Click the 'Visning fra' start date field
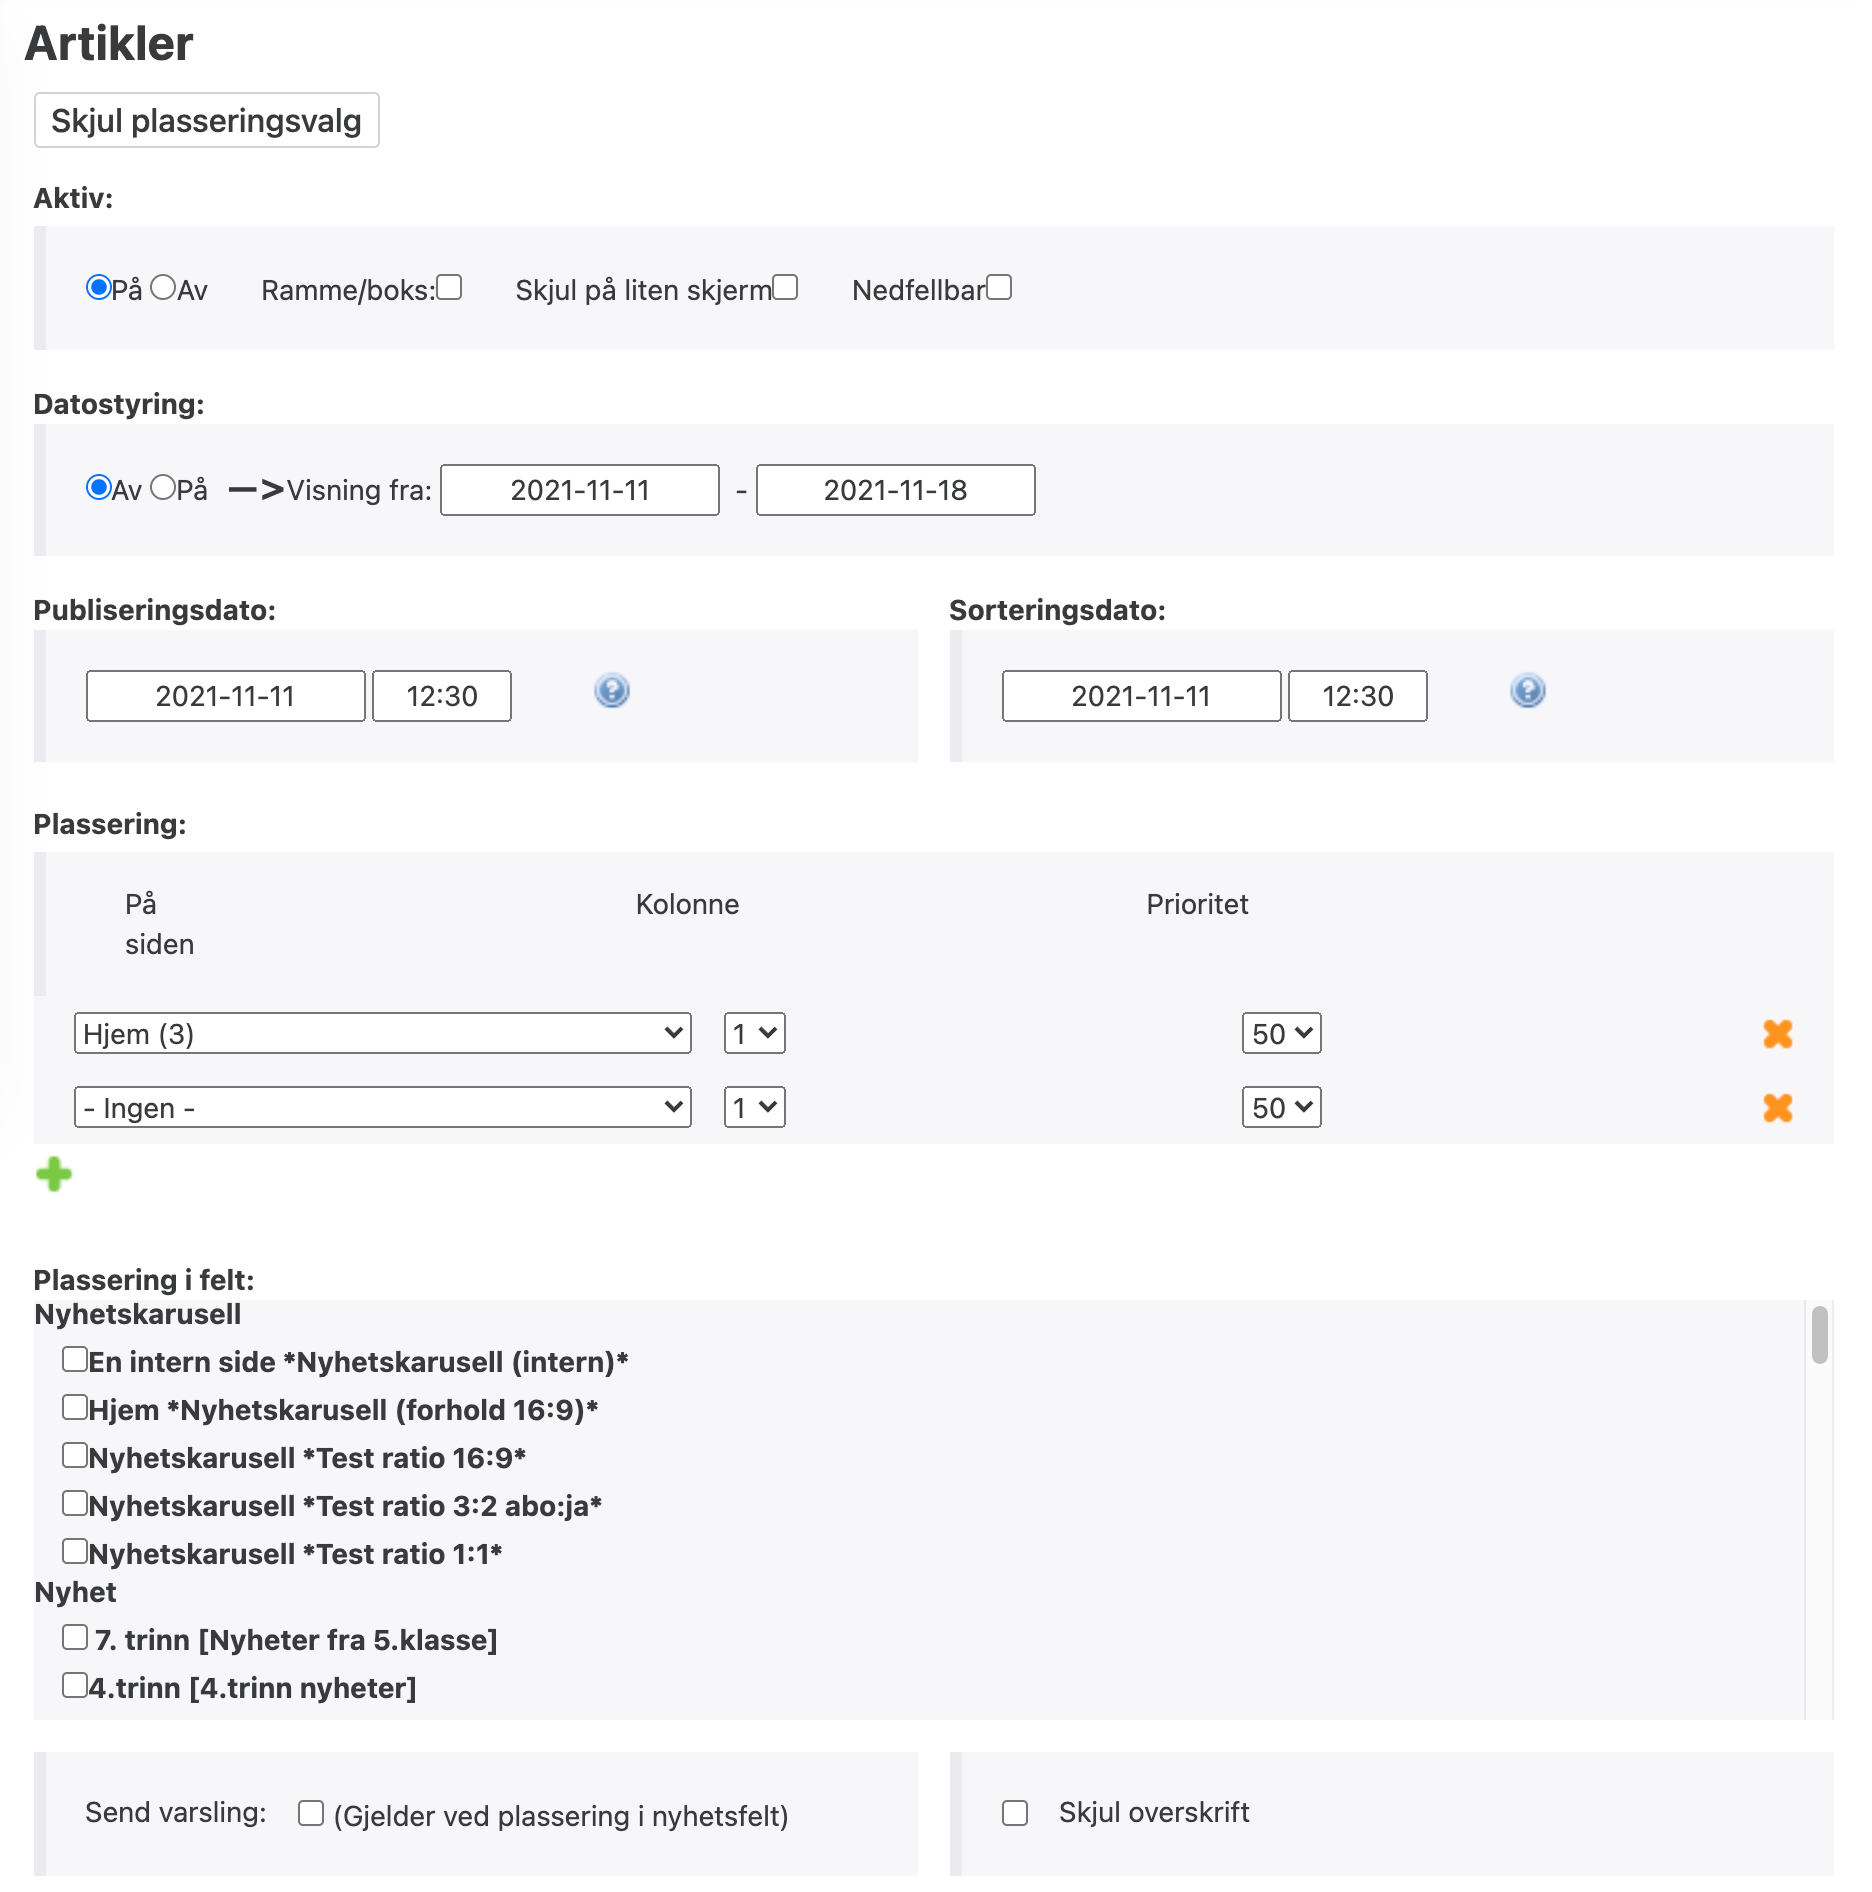1872x1892 pixels. point(580,490)
